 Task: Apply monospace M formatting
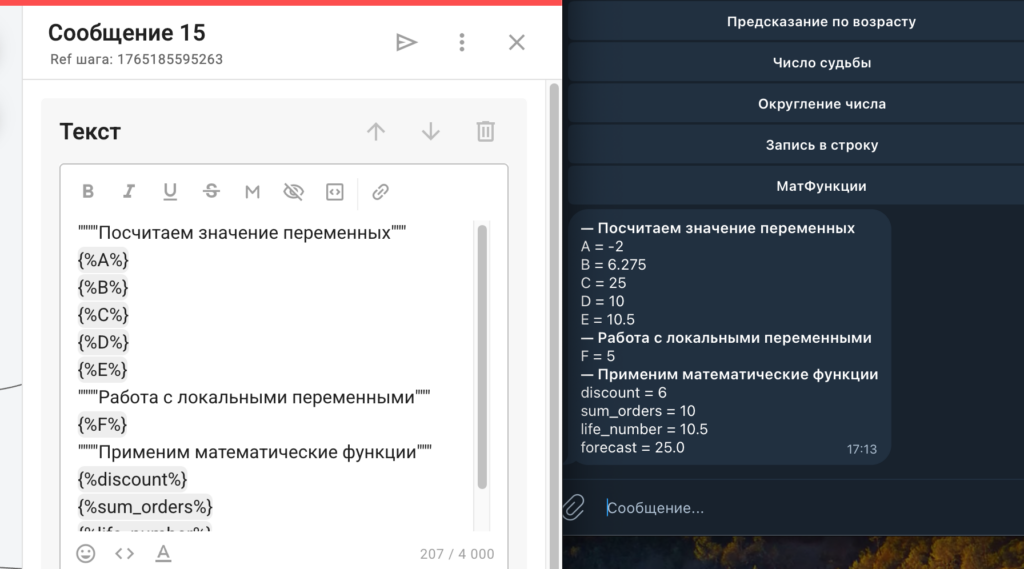pyautogui.click(x=252, y=192)
